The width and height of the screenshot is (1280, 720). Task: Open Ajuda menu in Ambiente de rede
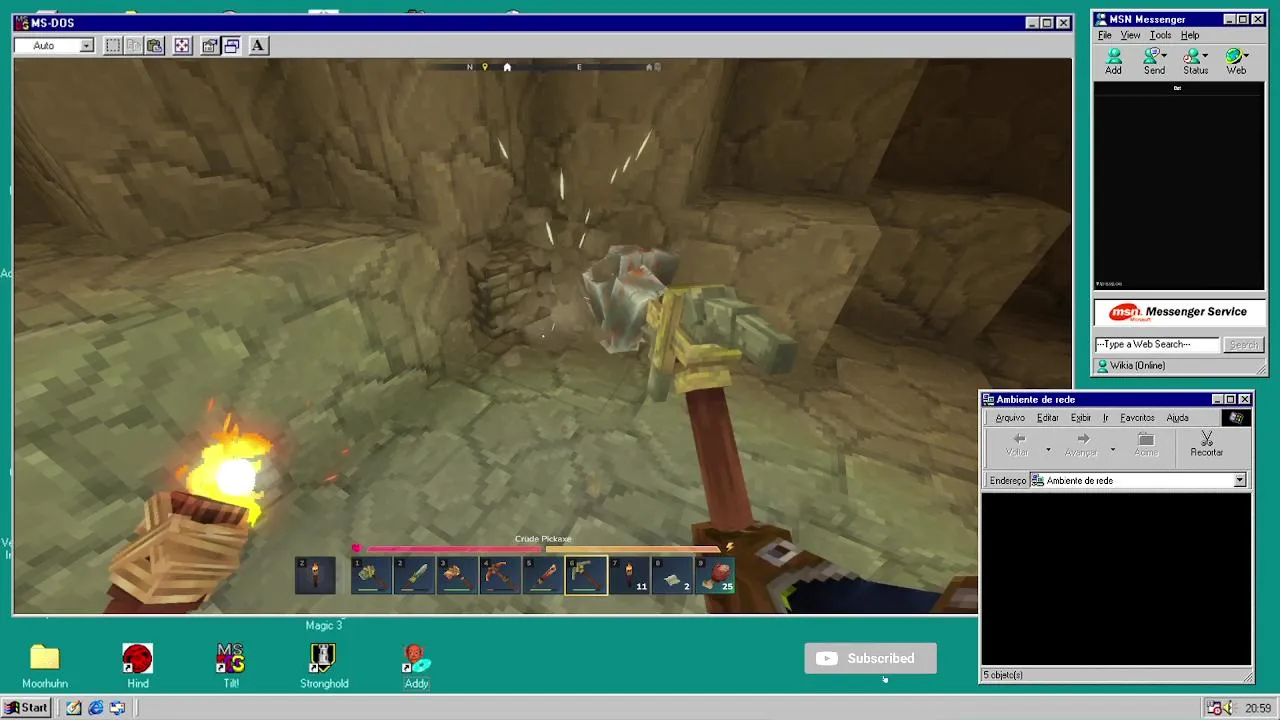coord(1177,418)
